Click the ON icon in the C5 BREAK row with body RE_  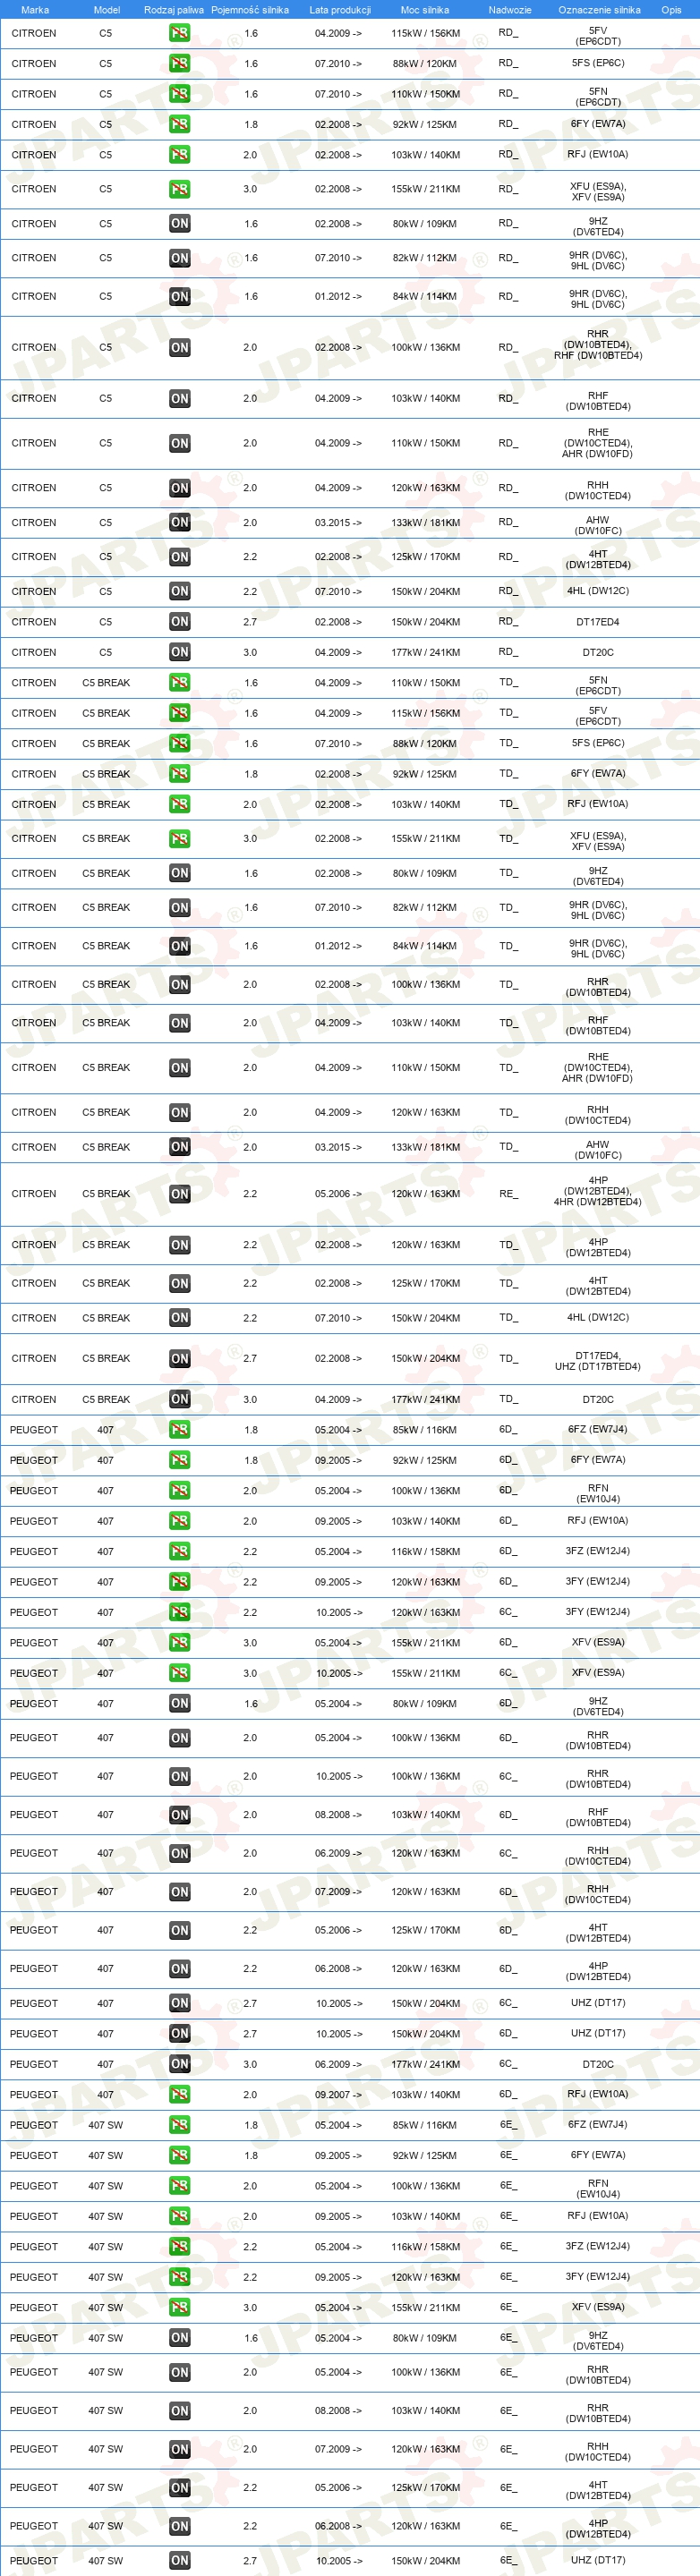click(179, 1194)
